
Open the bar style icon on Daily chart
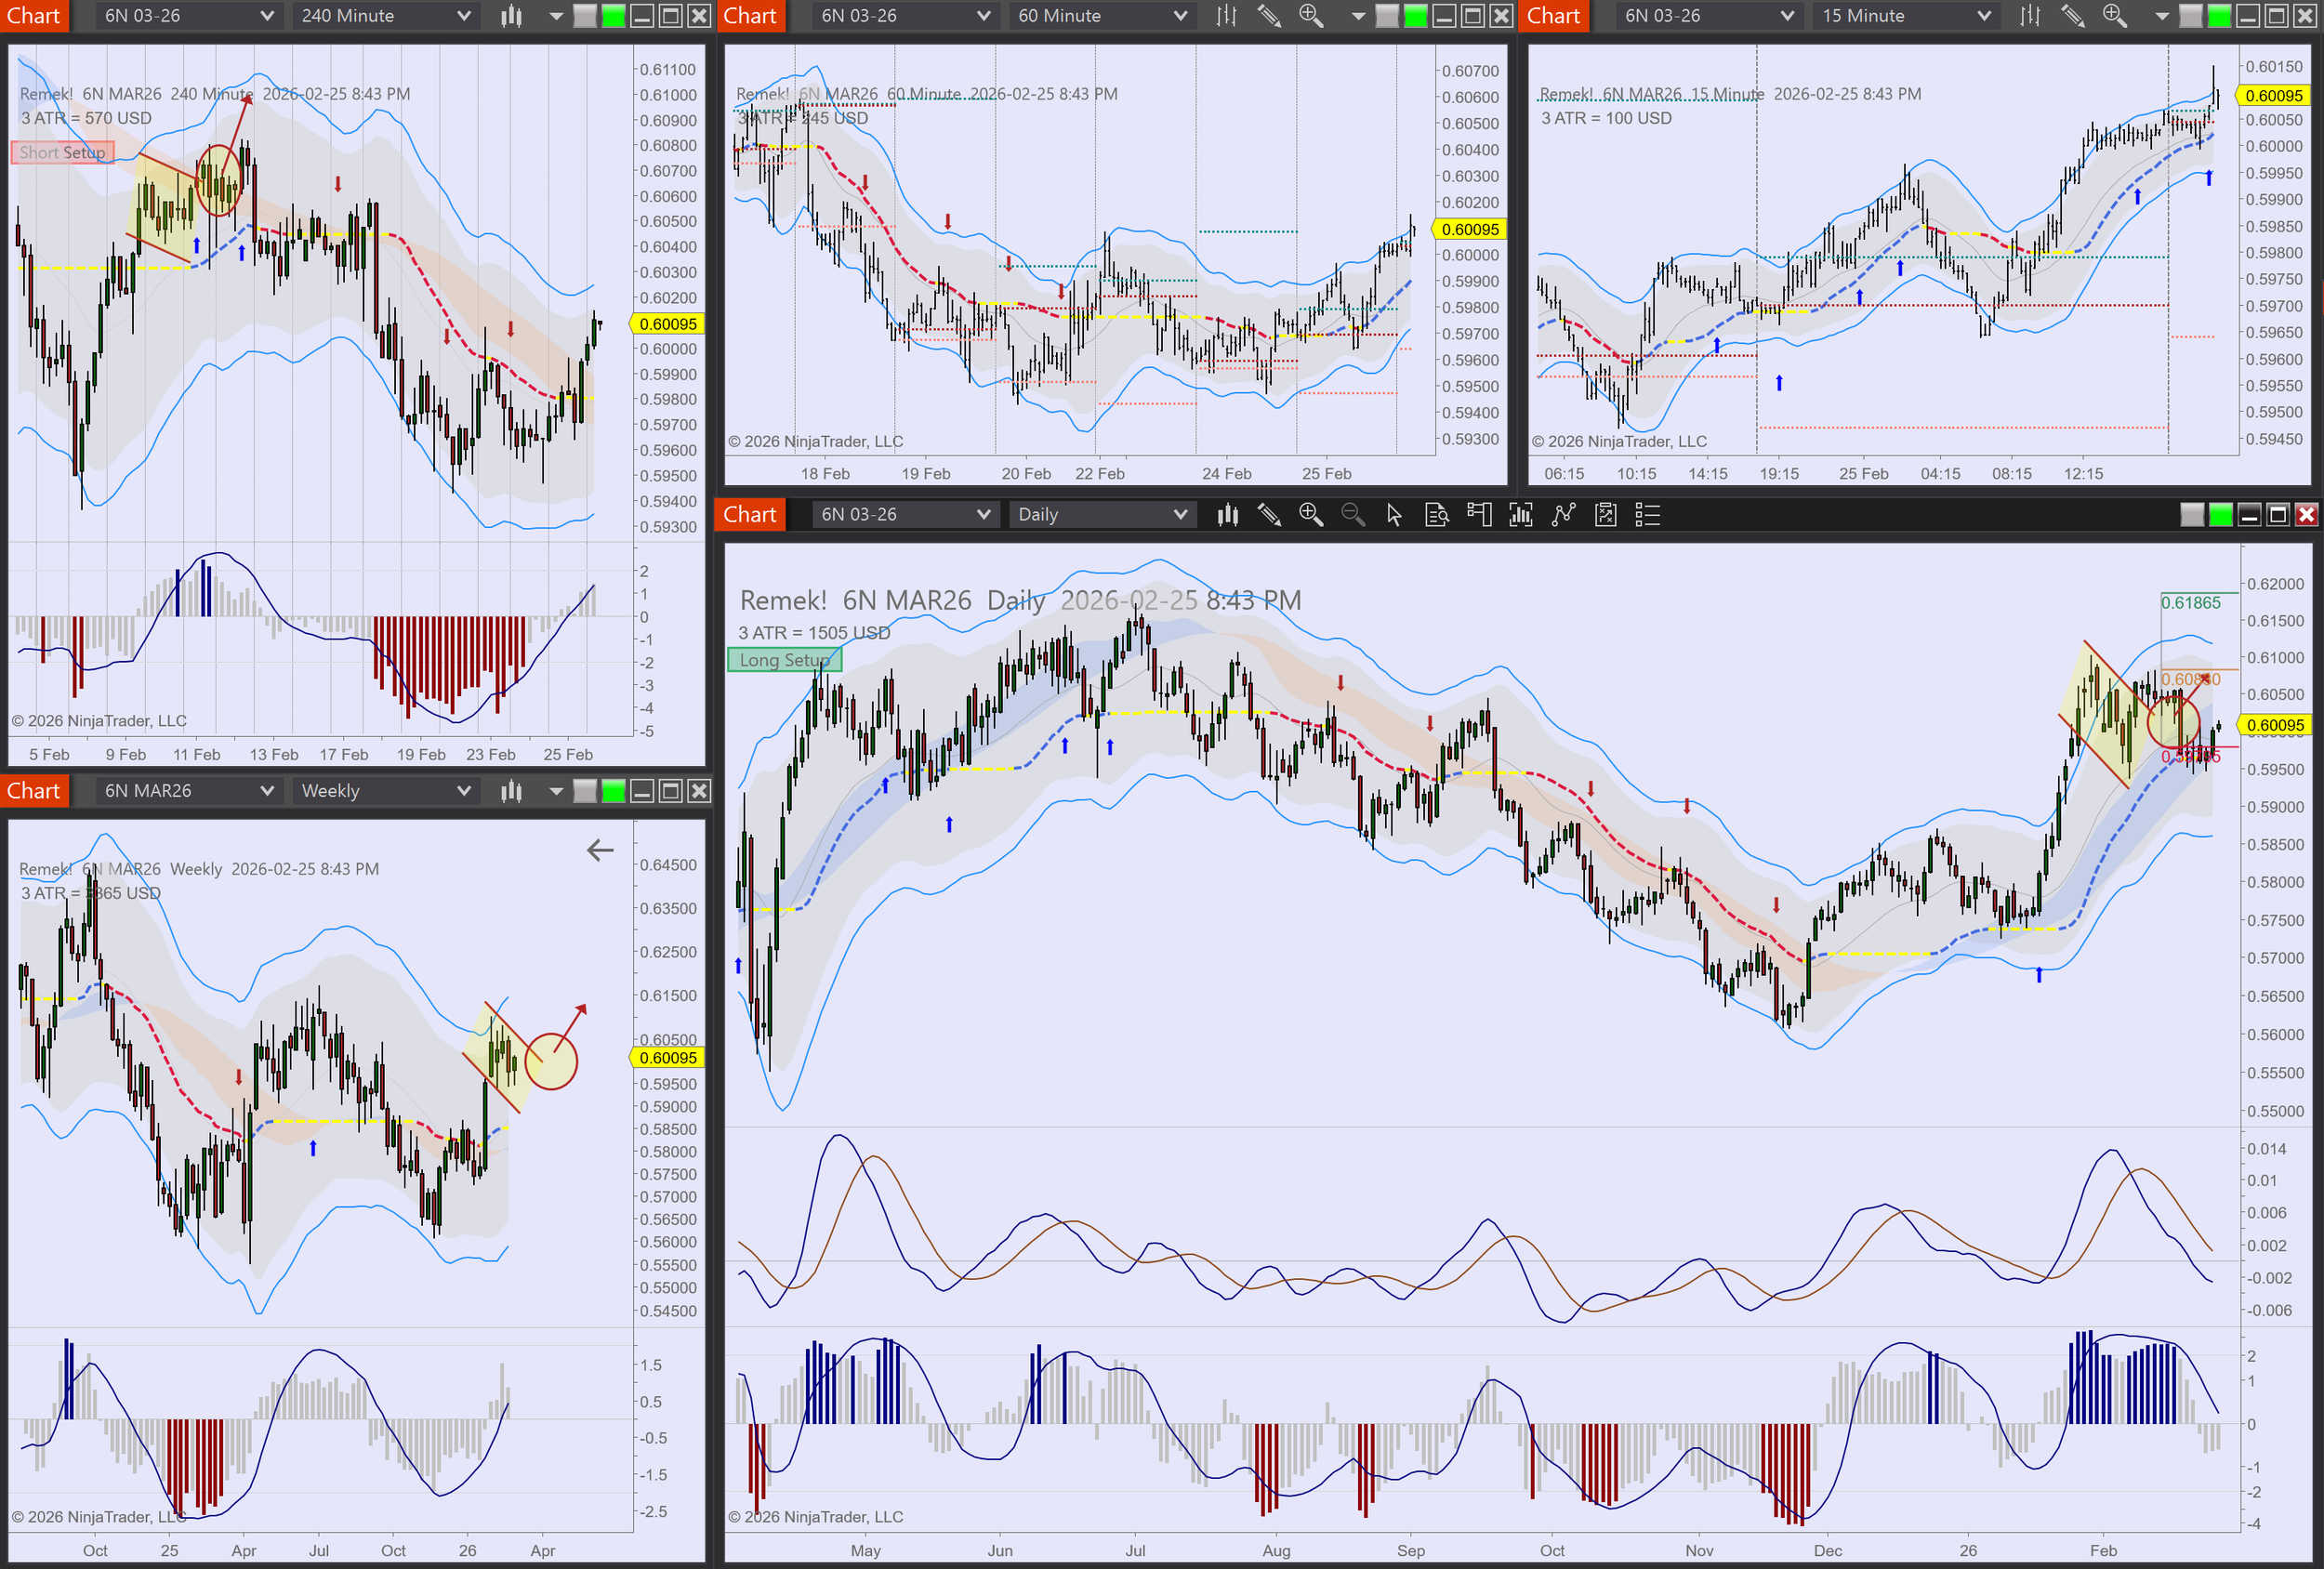(x=1227, y=515)
